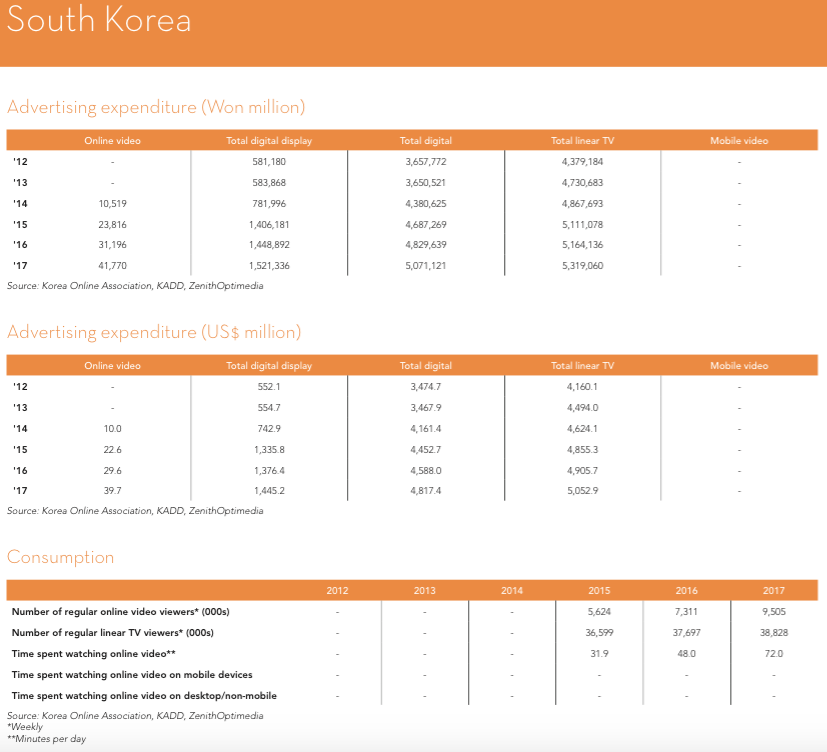This screenshot has height=752, width=827.
Task: Click time spent value 48.0
Action: tap(686, 654)
